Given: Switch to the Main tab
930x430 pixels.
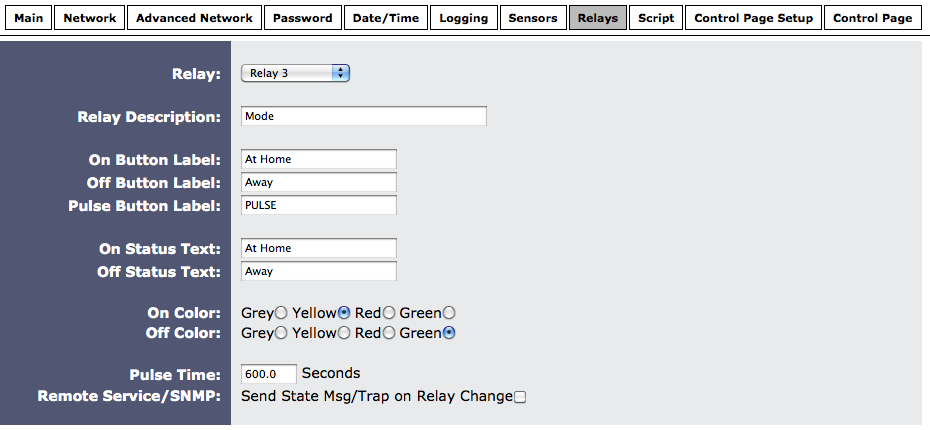Looking at the screenshot, I should coord(28,18).
